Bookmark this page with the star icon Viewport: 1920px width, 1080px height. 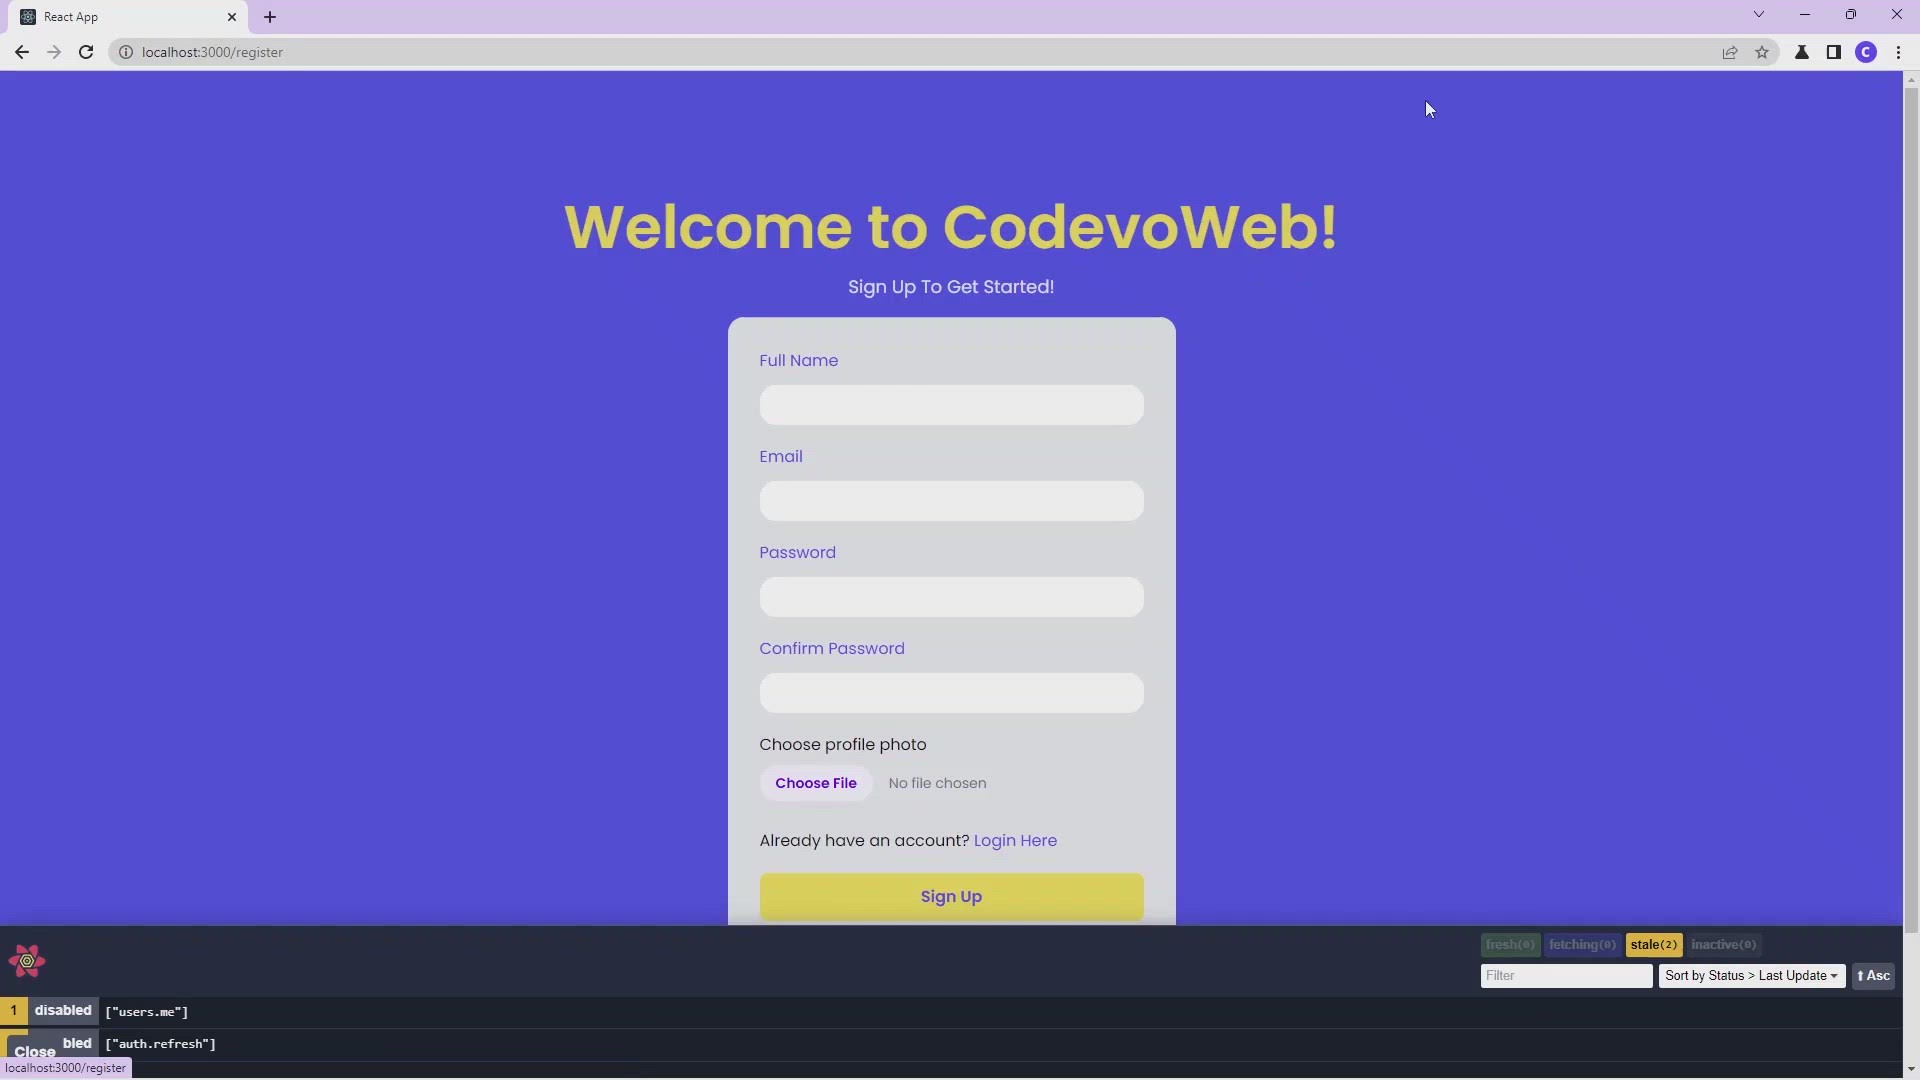(1762, 52)
